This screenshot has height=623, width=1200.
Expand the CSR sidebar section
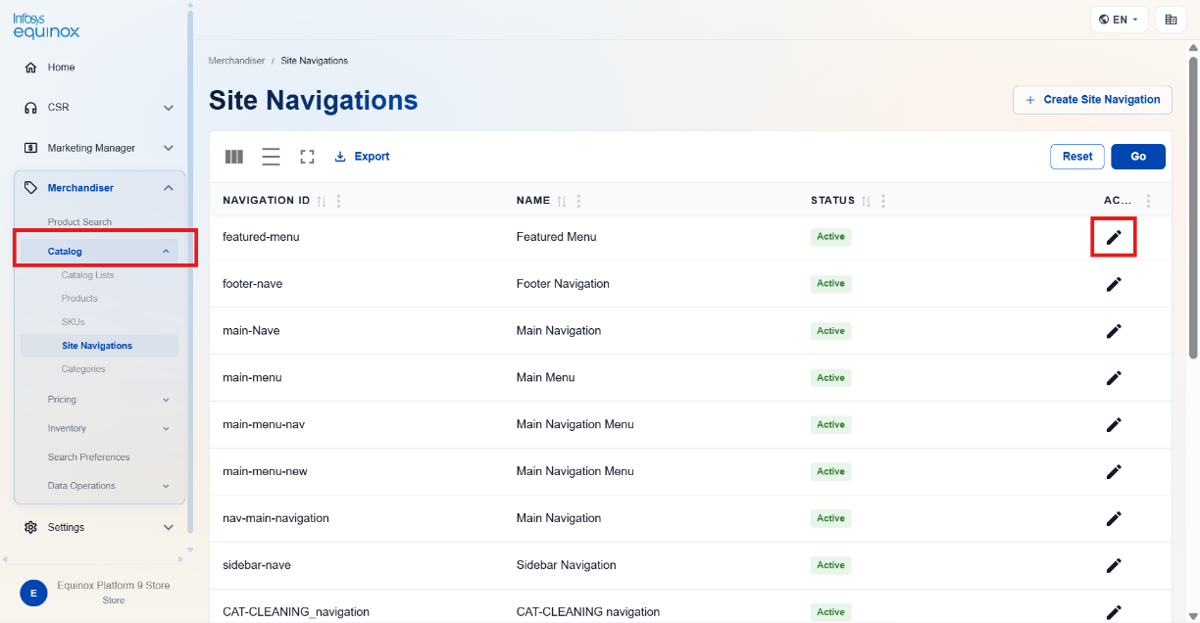coord(168,108)
